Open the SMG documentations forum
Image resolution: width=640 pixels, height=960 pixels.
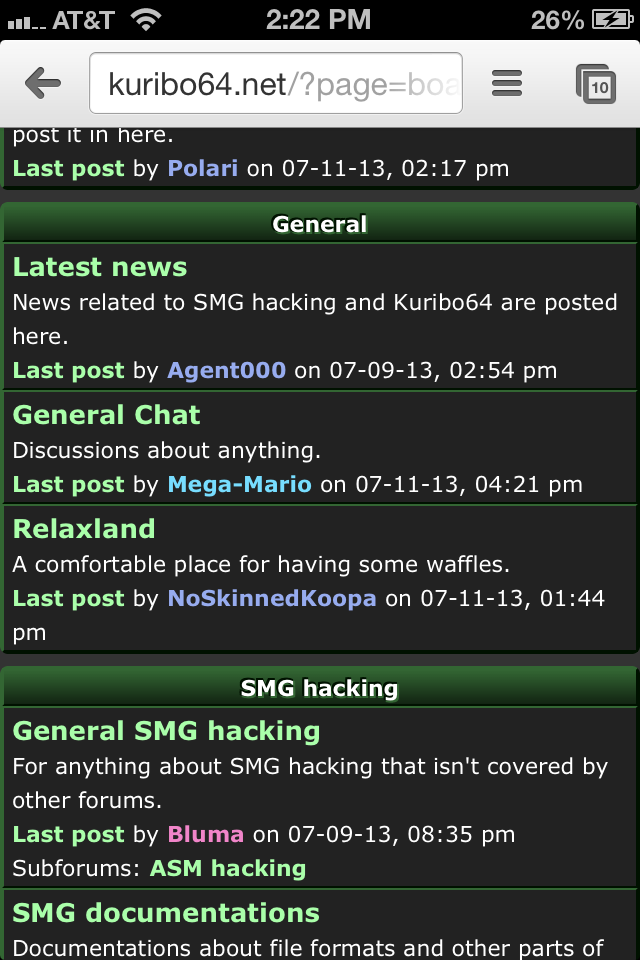[x=166, y=913]
